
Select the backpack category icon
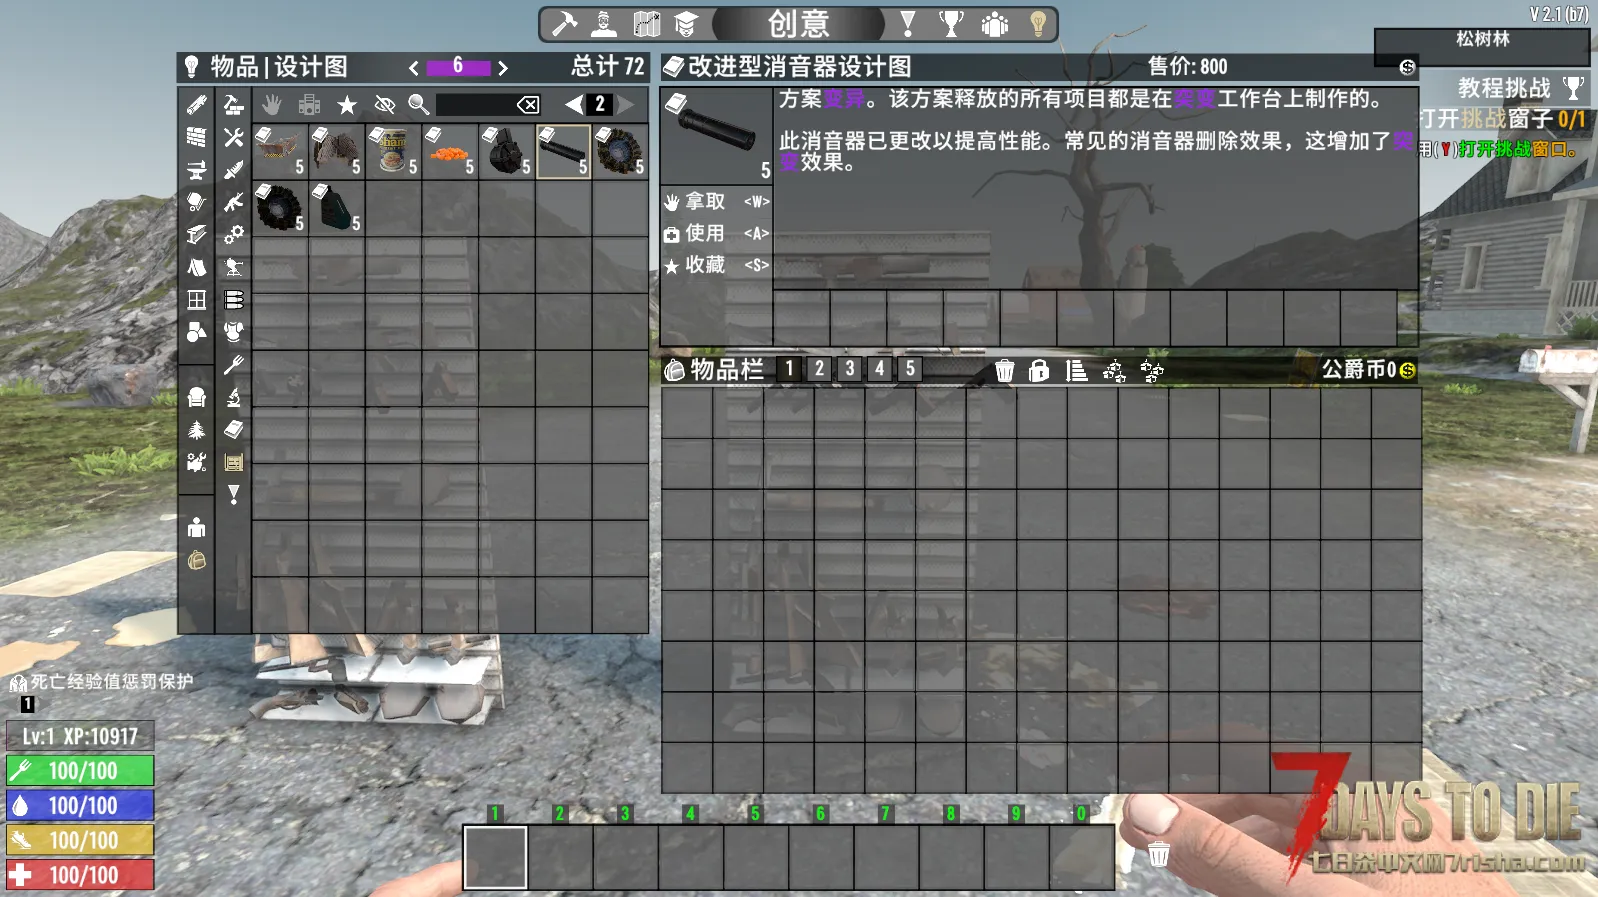pyautogui.click(x=197, y=560)
